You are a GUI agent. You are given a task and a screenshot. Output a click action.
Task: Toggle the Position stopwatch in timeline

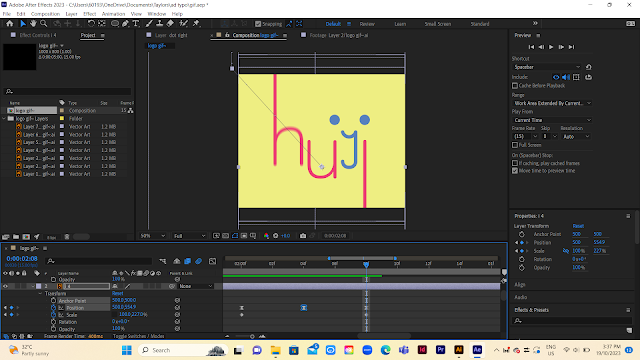[53, 307]
